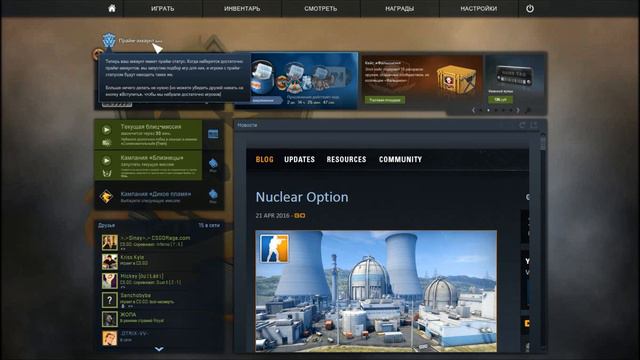Go to next store carousel page arrow

coord(518,110)
